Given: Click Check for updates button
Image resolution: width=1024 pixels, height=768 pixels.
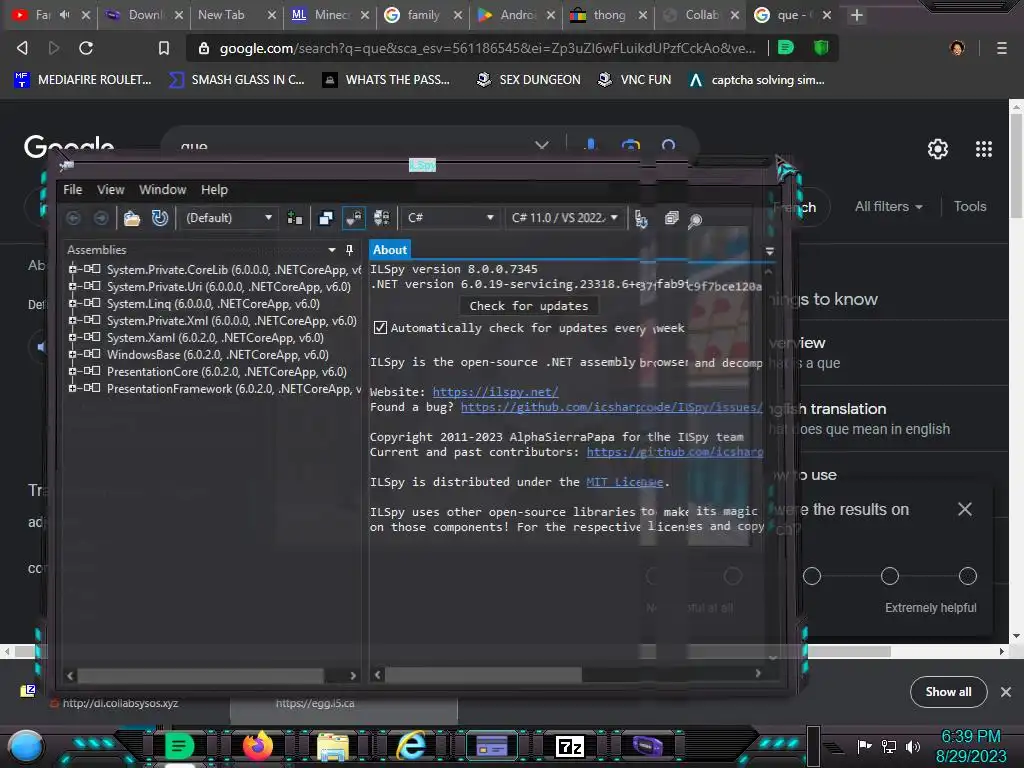Looking at the screenshot, I should (528, 306).
